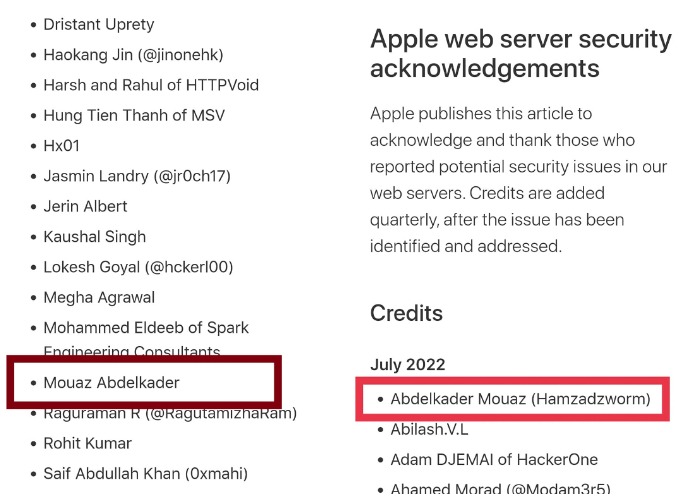The width and height of the screenshot is (700, 500).
Task: Click the boxed Mouaz Abdelkader entry
Action: [x=111, y=382]
